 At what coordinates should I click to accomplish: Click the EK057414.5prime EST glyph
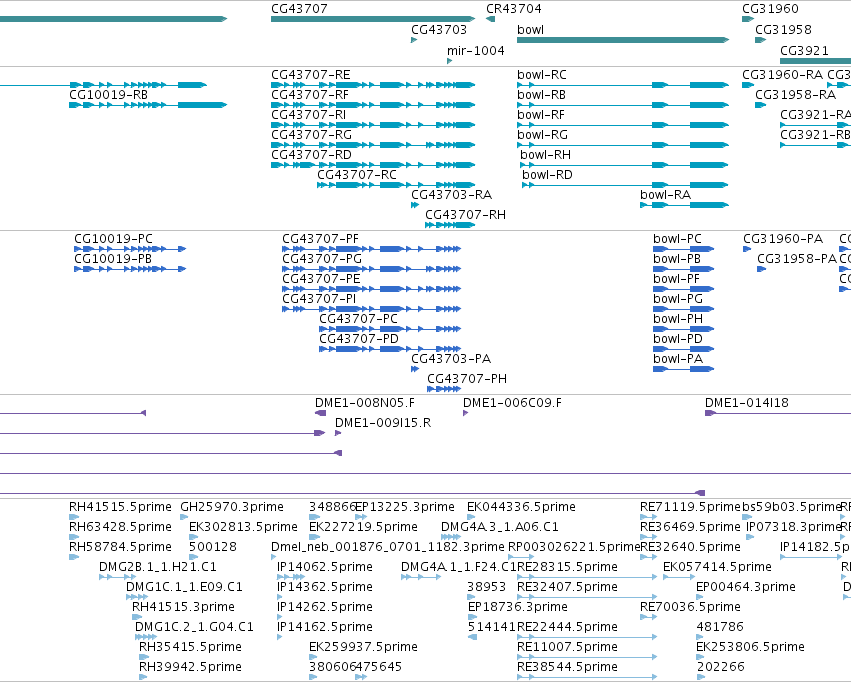(x=679, y=577)
